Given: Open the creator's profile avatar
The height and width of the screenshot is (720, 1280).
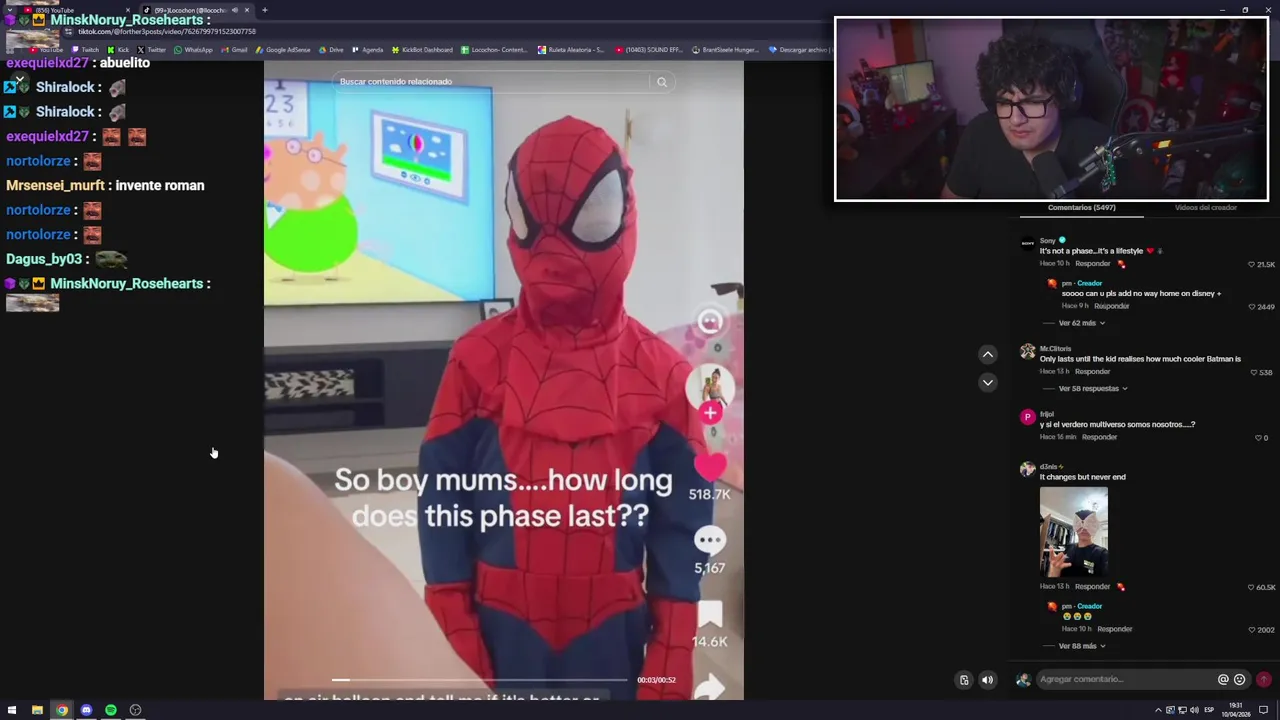Looking at the screenshot, I should click(x=710, y=386).
